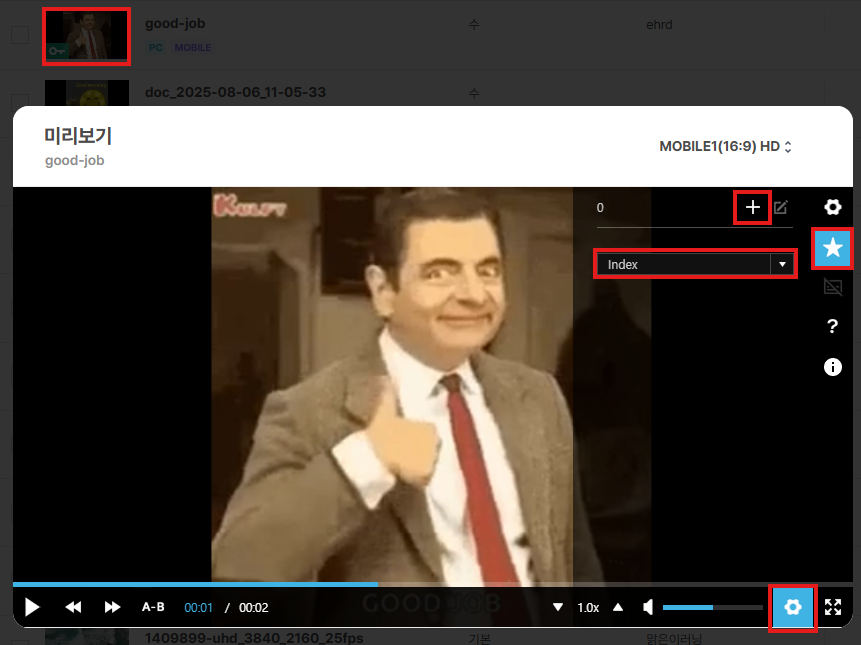Mute the player volume speaker icon
Viewport: 861px width, 645px height.
pyautogui.click(x=648, y=607)
